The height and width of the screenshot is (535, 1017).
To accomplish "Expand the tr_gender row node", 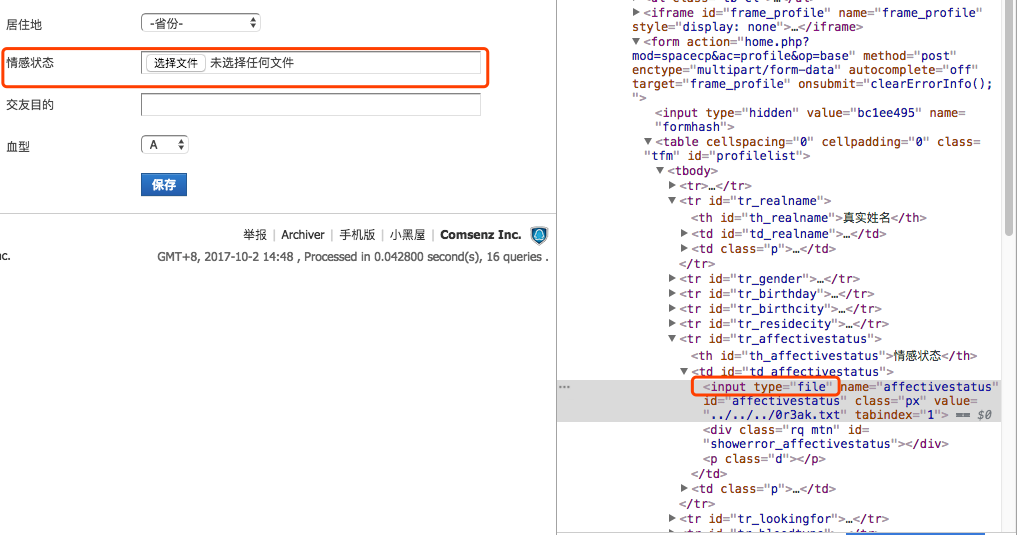I will pyautogui.click(x=673, y=279).
